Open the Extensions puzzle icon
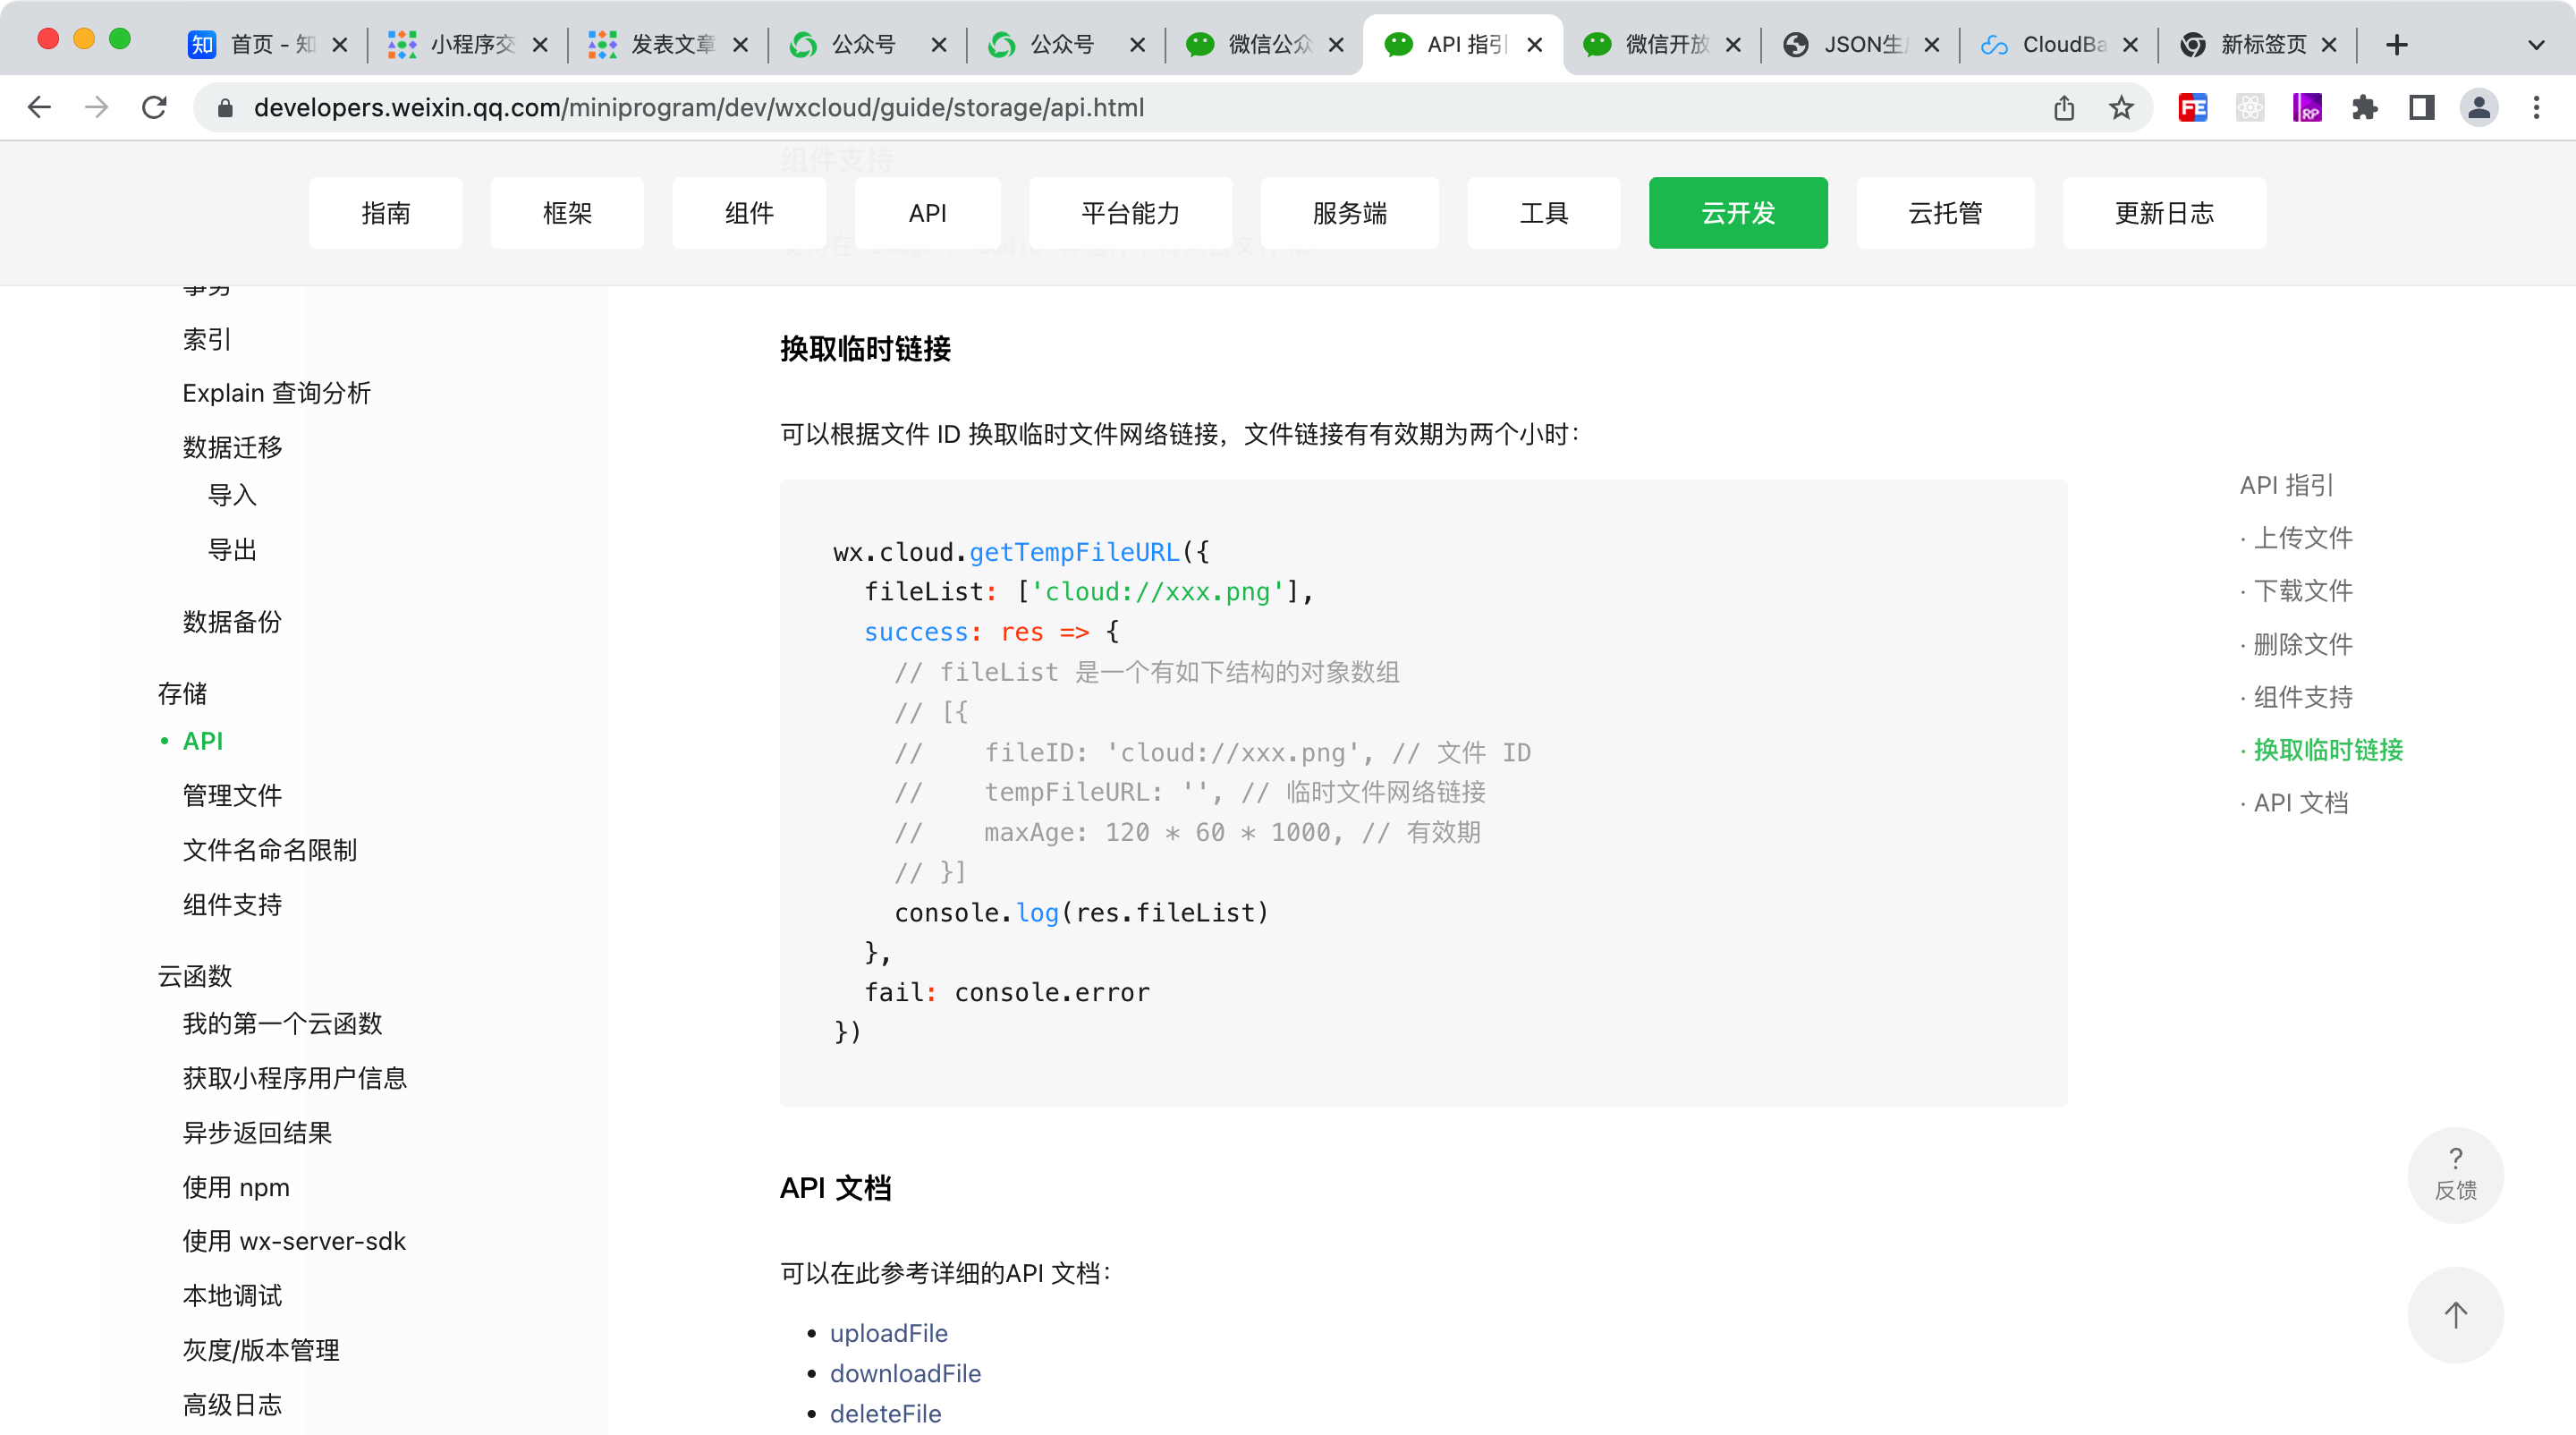The image size is (2576, 1435). point(2364,107)
